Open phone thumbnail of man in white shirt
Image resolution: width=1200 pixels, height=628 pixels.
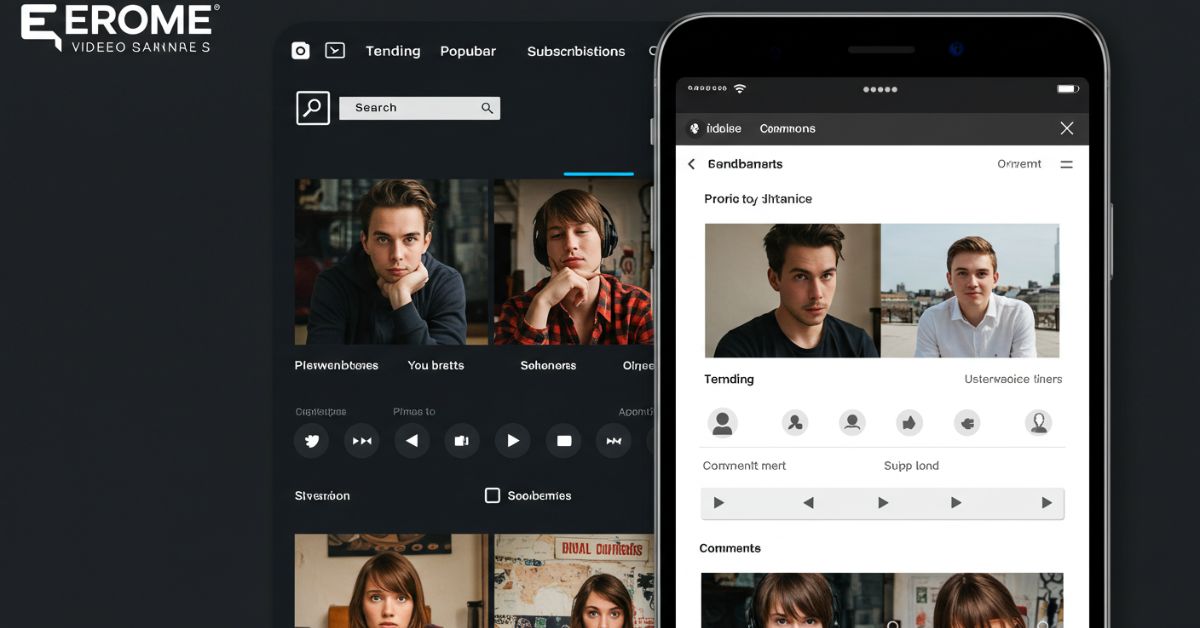tap(970, 290)
